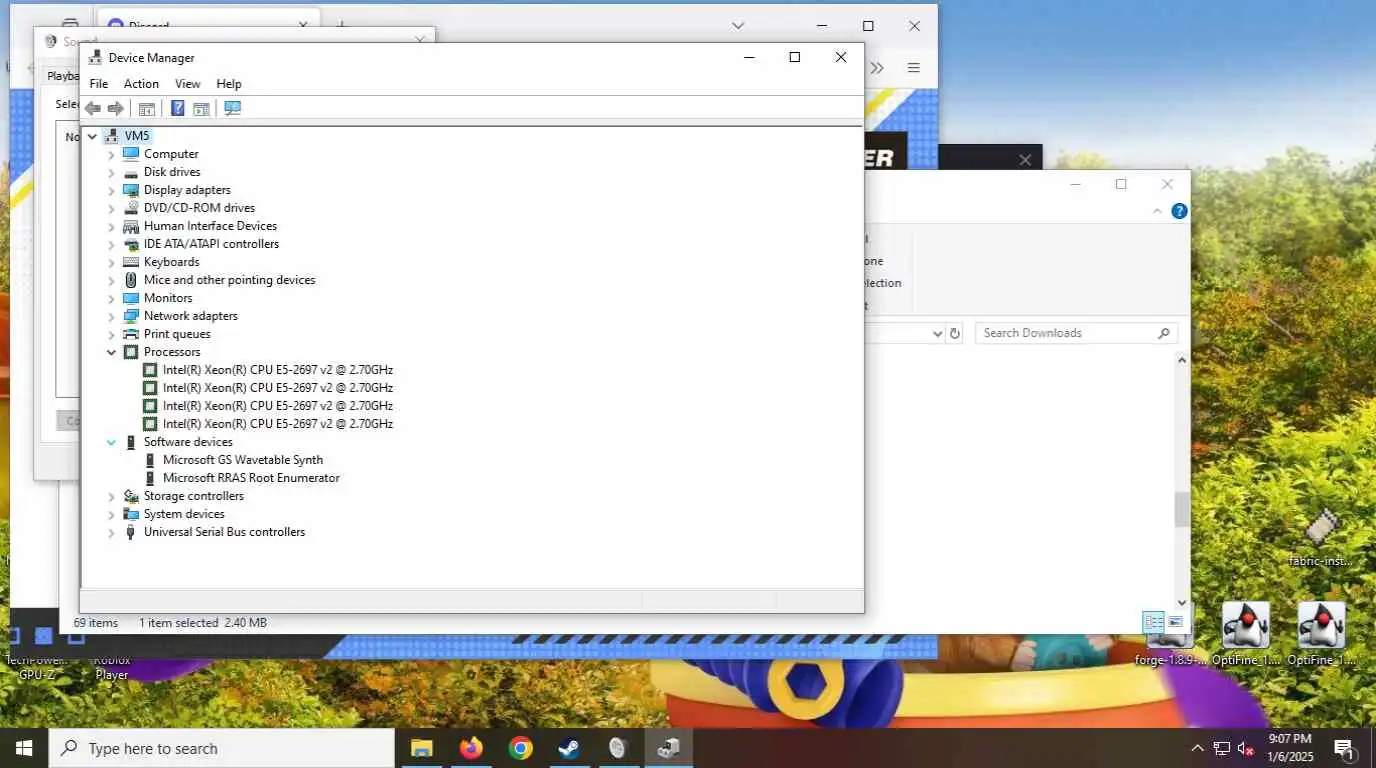Click the File Explorer vertical scrollbar thumb

pos(1182,509)
